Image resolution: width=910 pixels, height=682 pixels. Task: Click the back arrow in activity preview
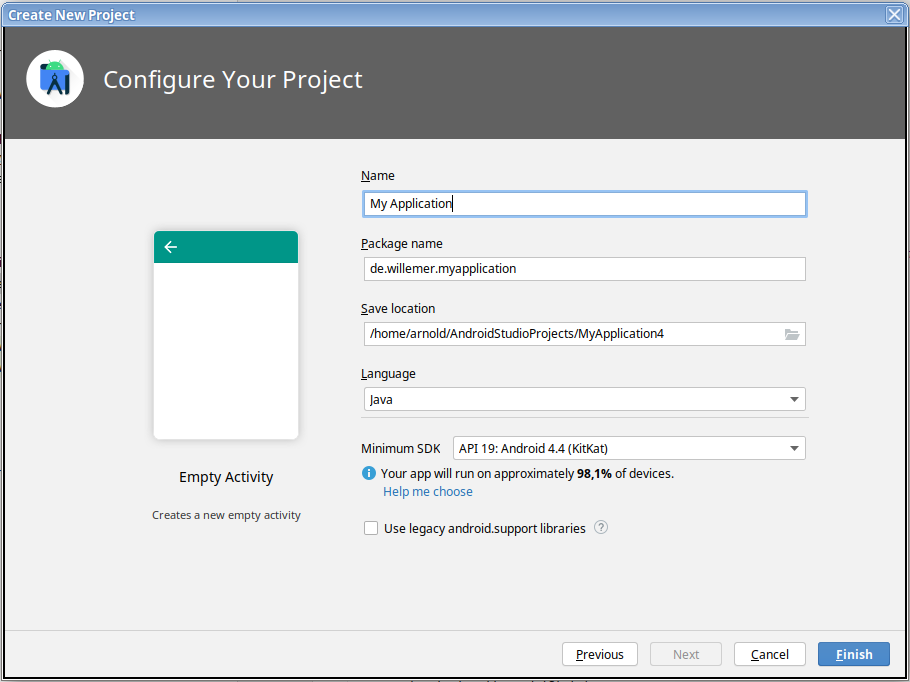click(x=171, y=247)
